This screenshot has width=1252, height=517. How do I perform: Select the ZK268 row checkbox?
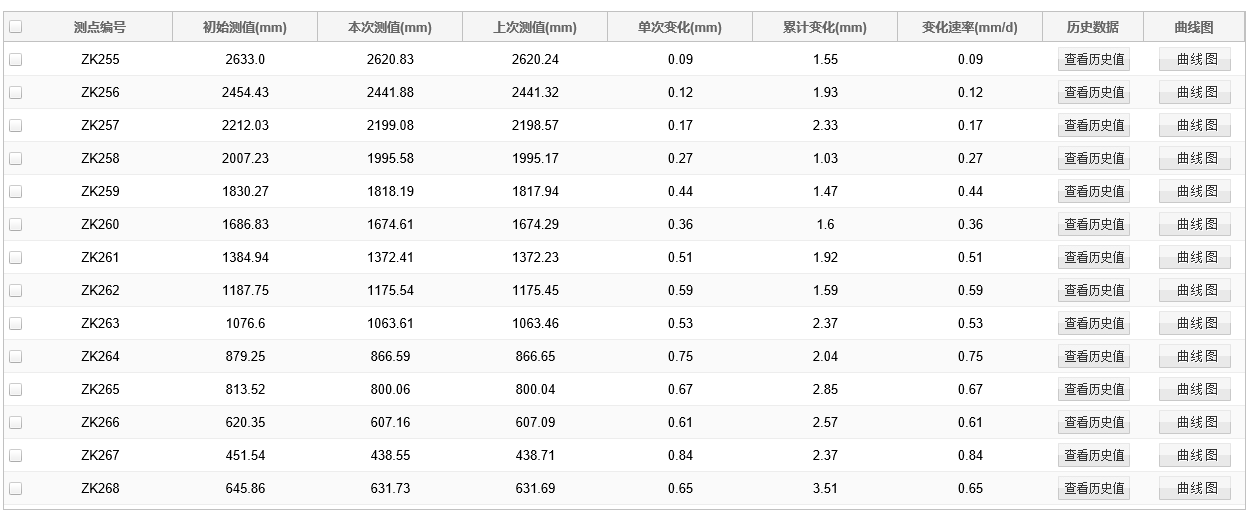point(15,488)
